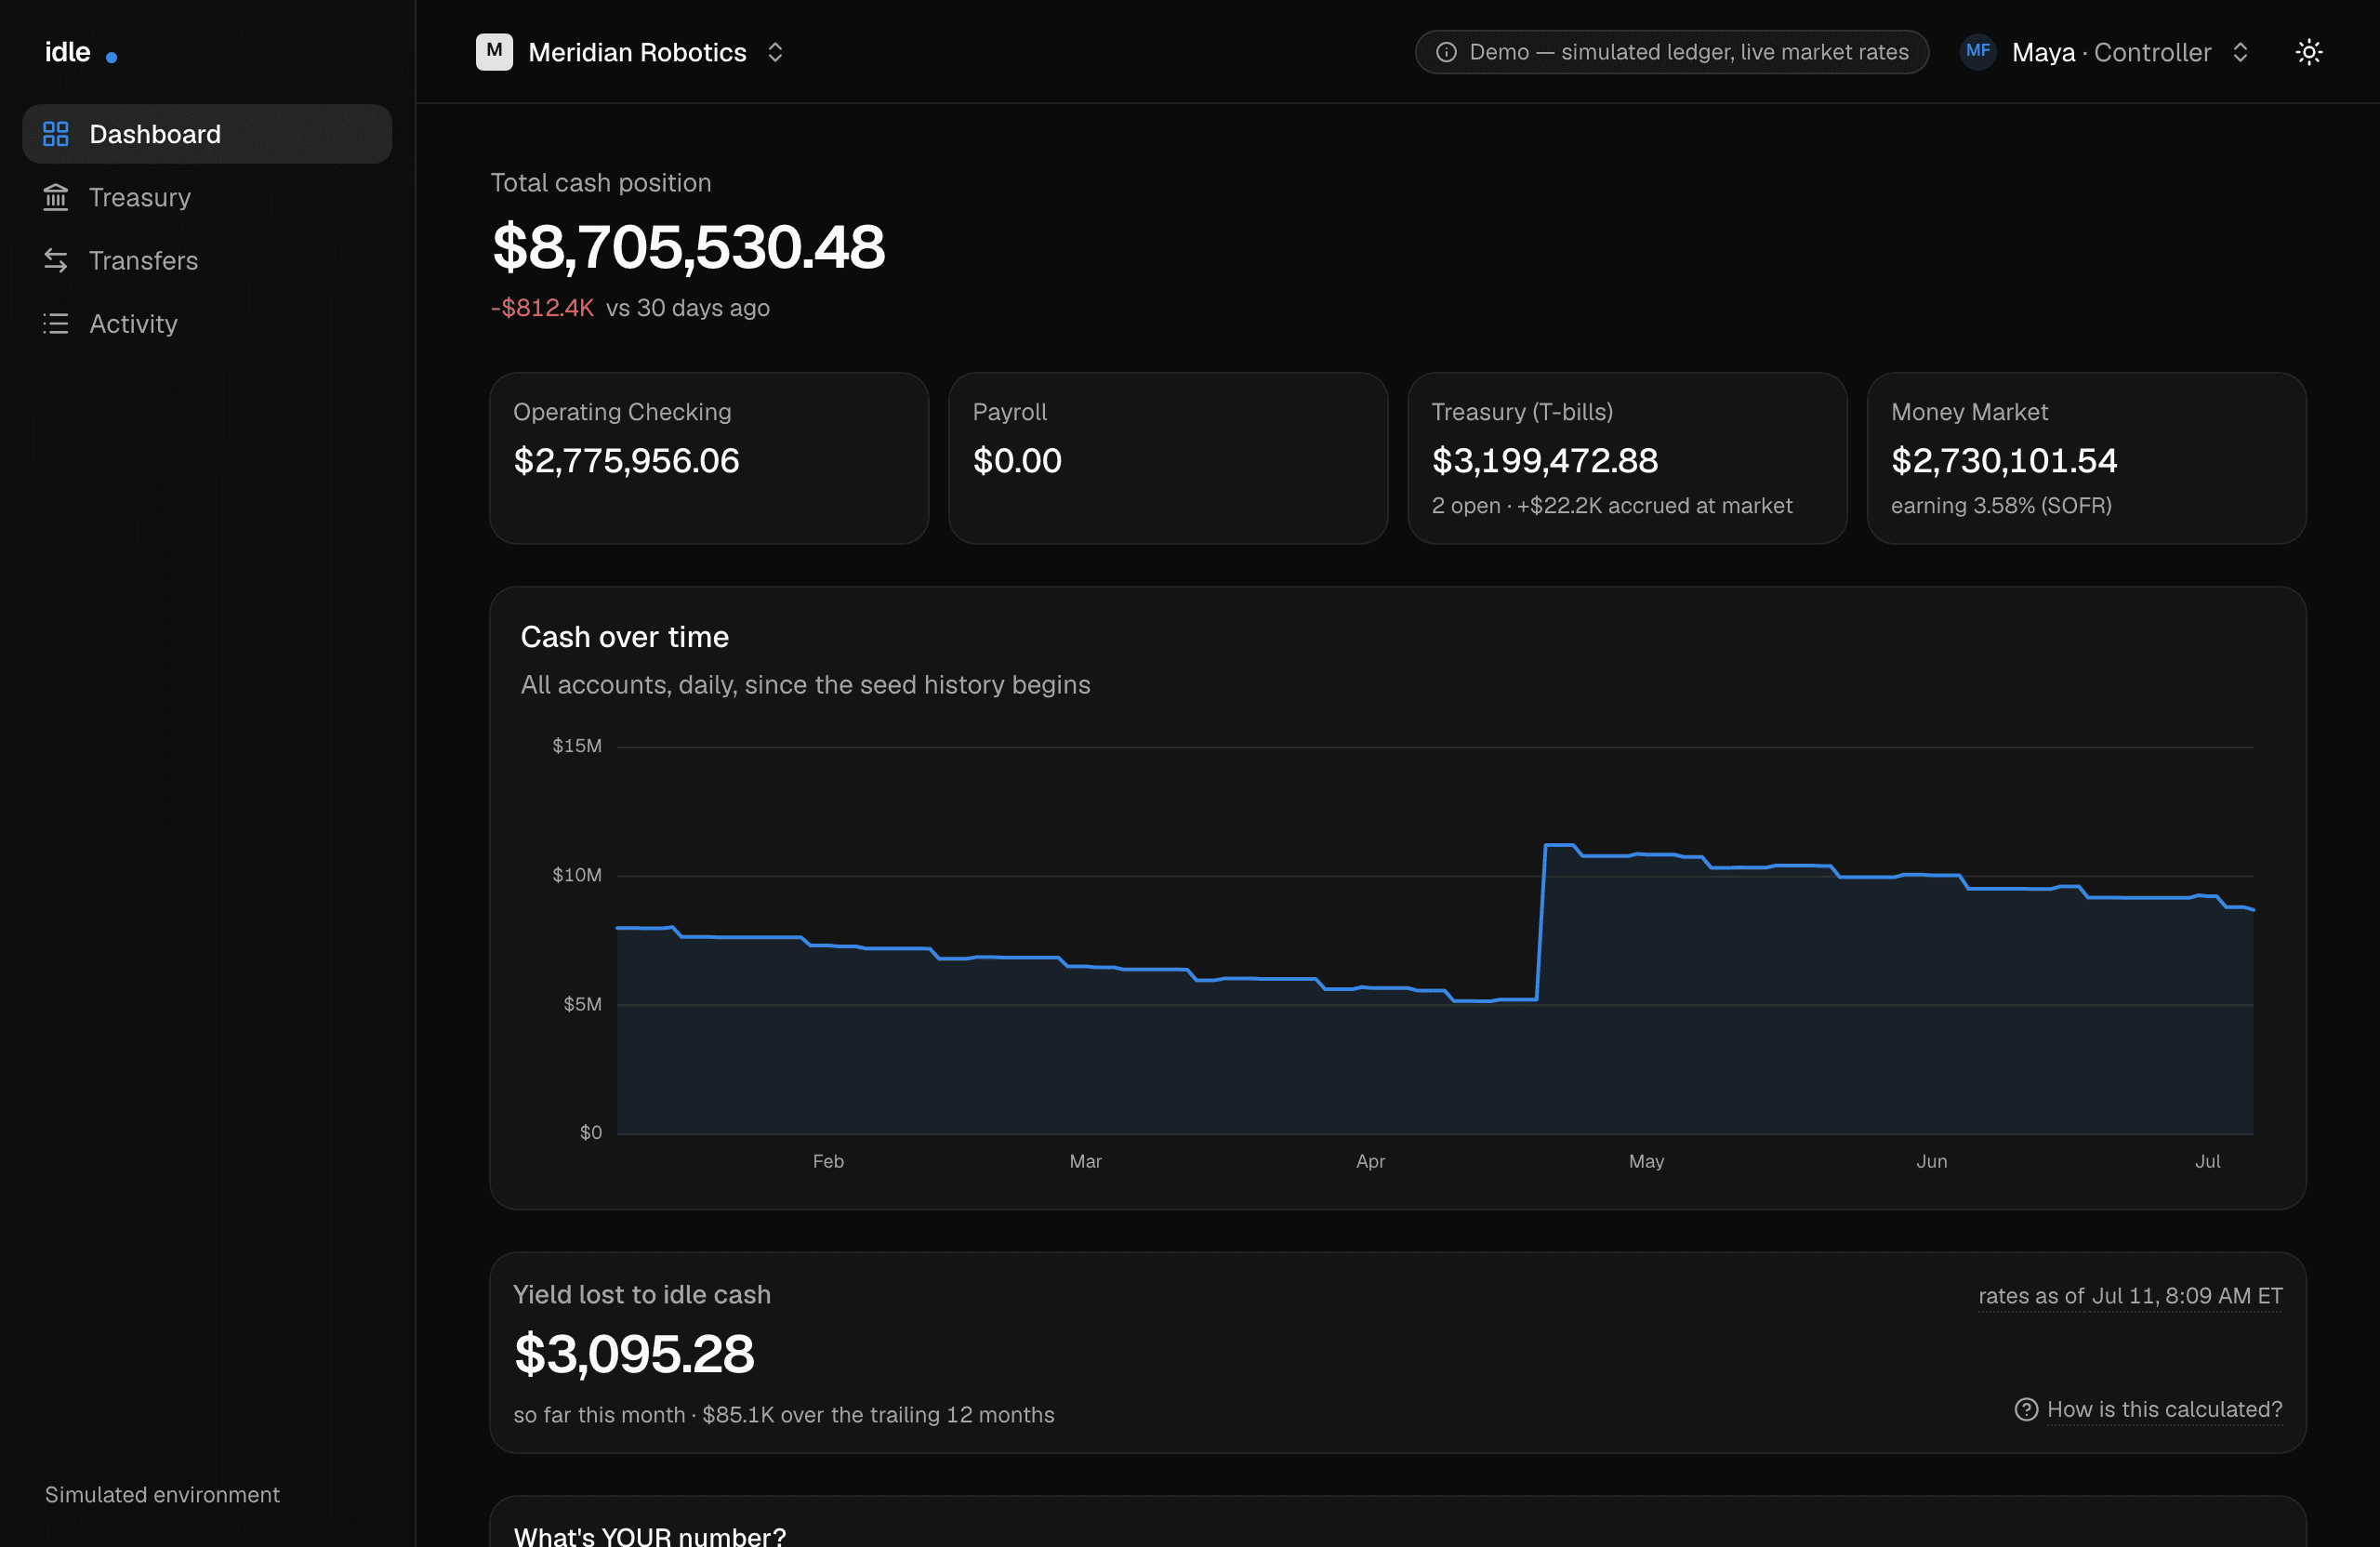The height and width of the screenshot is (1547, 2380).
Task: Click the Apr axis label
Action: click(x=1370, y=1161)
